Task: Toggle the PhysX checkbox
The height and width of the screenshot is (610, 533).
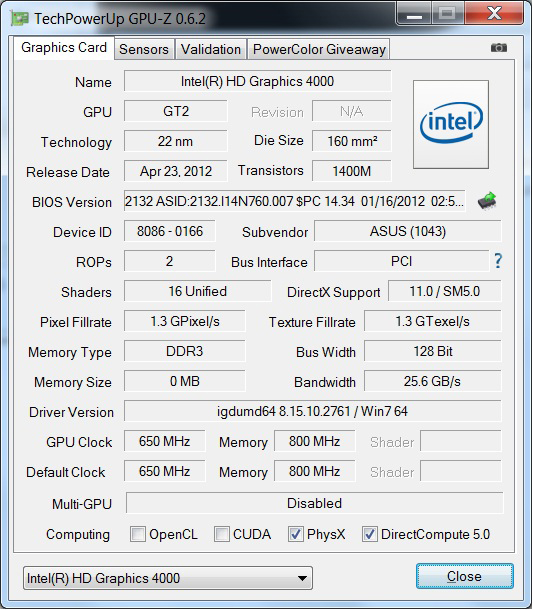Action: click(296, 534)
